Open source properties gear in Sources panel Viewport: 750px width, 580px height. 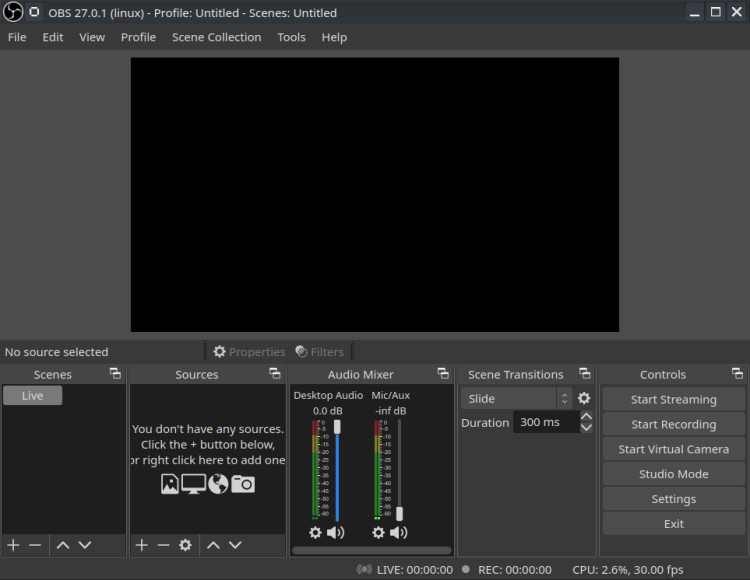pos(185,545)
